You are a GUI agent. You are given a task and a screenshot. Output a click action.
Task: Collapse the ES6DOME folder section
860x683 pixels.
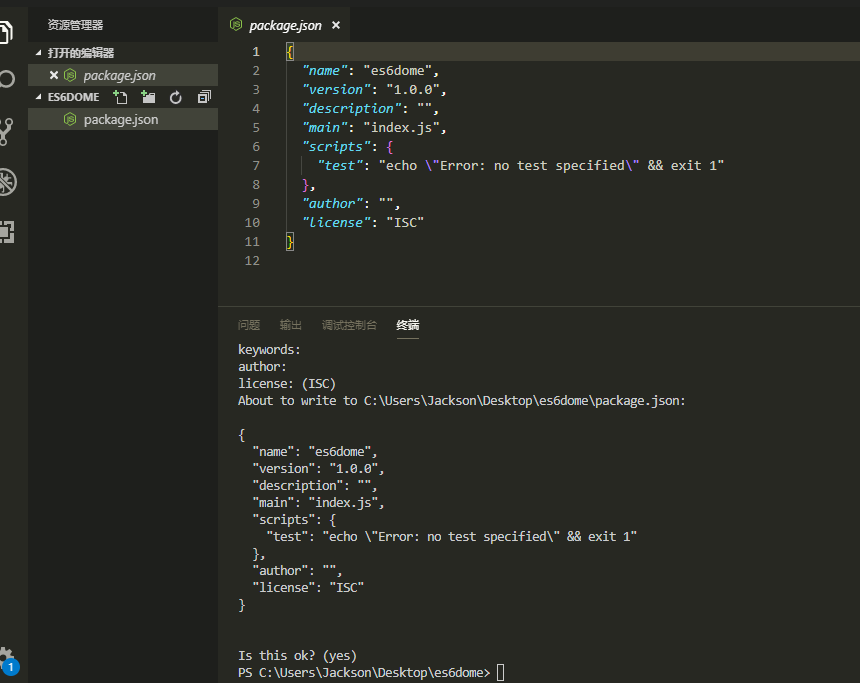click(x=38, y=97)
